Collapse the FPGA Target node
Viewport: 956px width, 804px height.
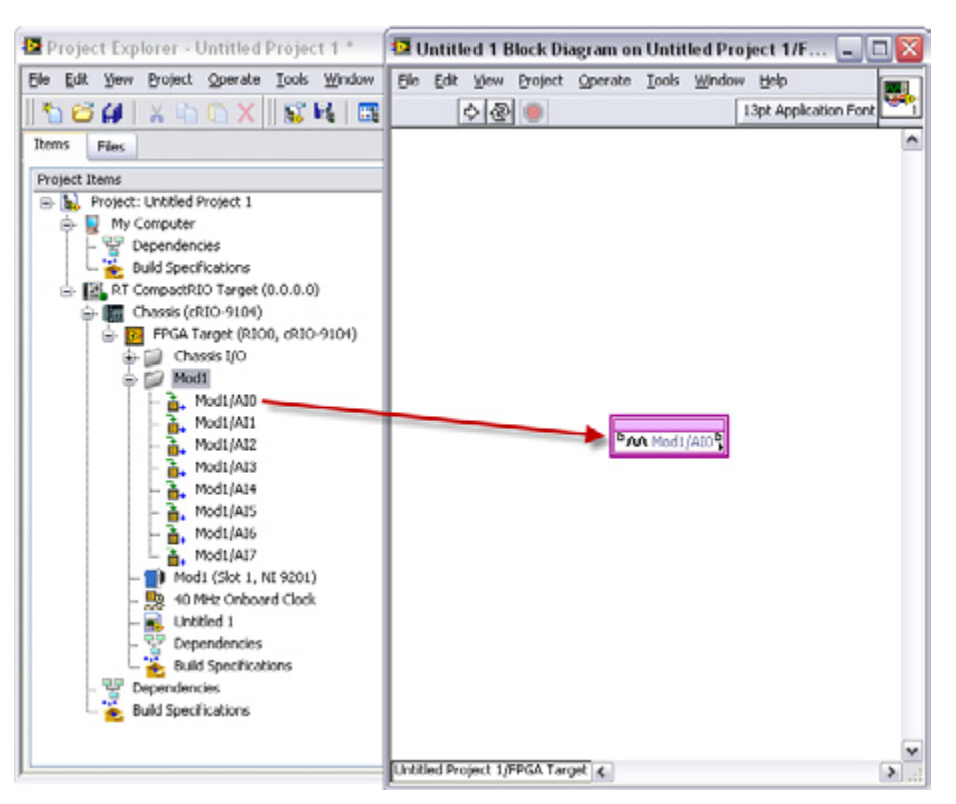point(109,335)
